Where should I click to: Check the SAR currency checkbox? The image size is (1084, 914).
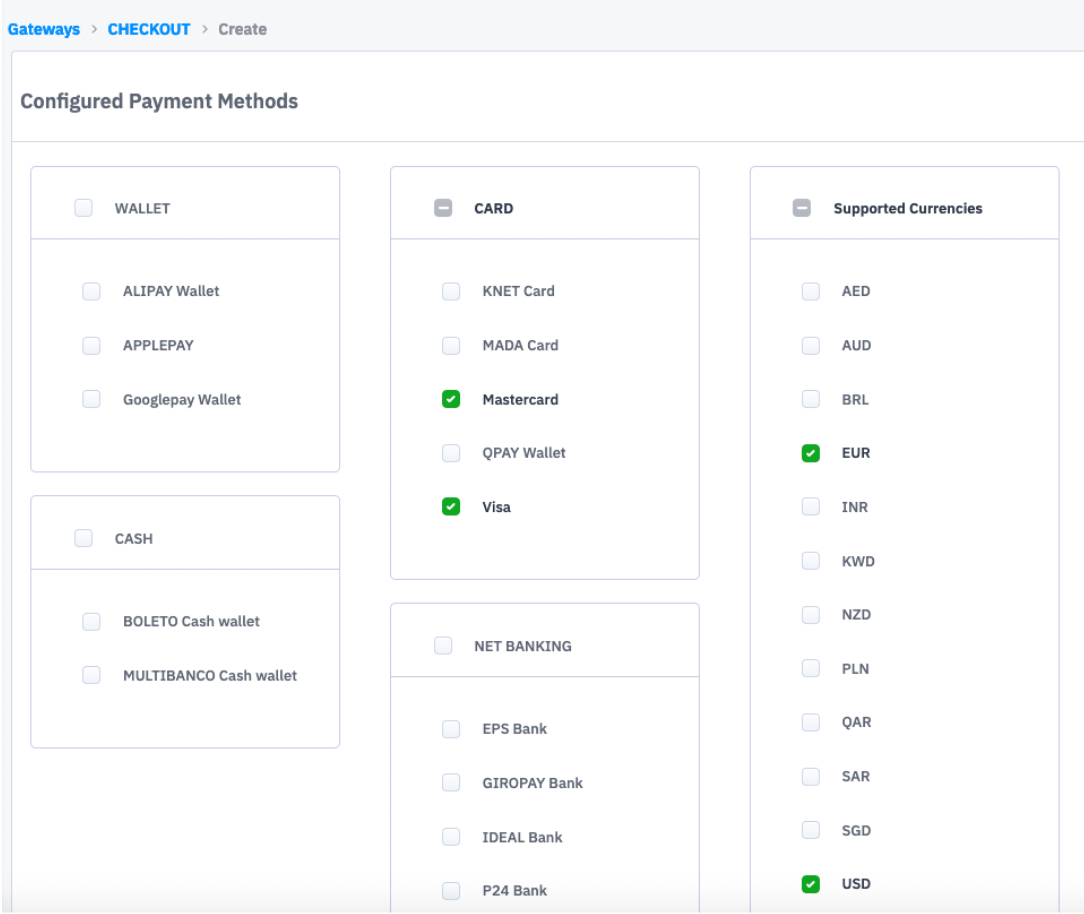coord(810,776)
